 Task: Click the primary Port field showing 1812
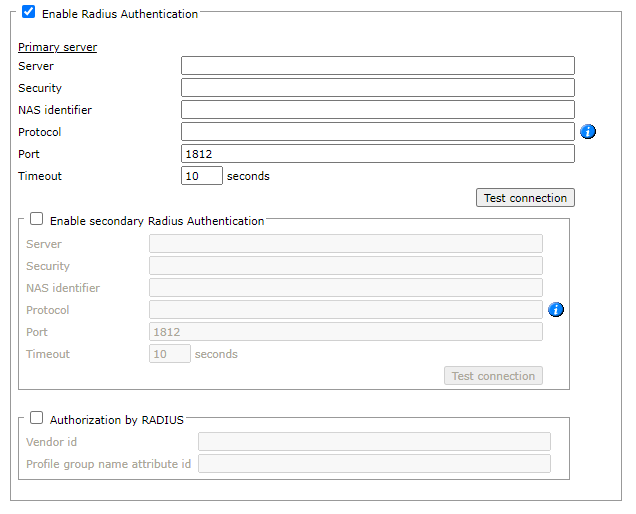(x=377, y=154)
